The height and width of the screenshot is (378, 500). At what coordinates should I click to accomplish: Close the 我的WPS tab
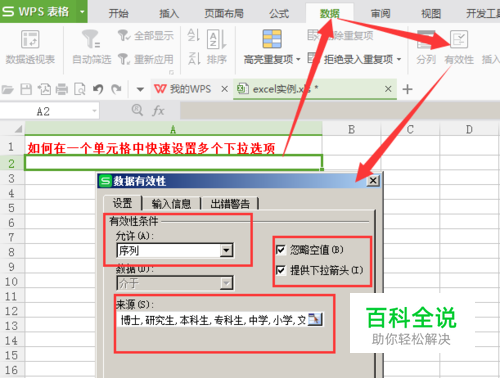225,89
